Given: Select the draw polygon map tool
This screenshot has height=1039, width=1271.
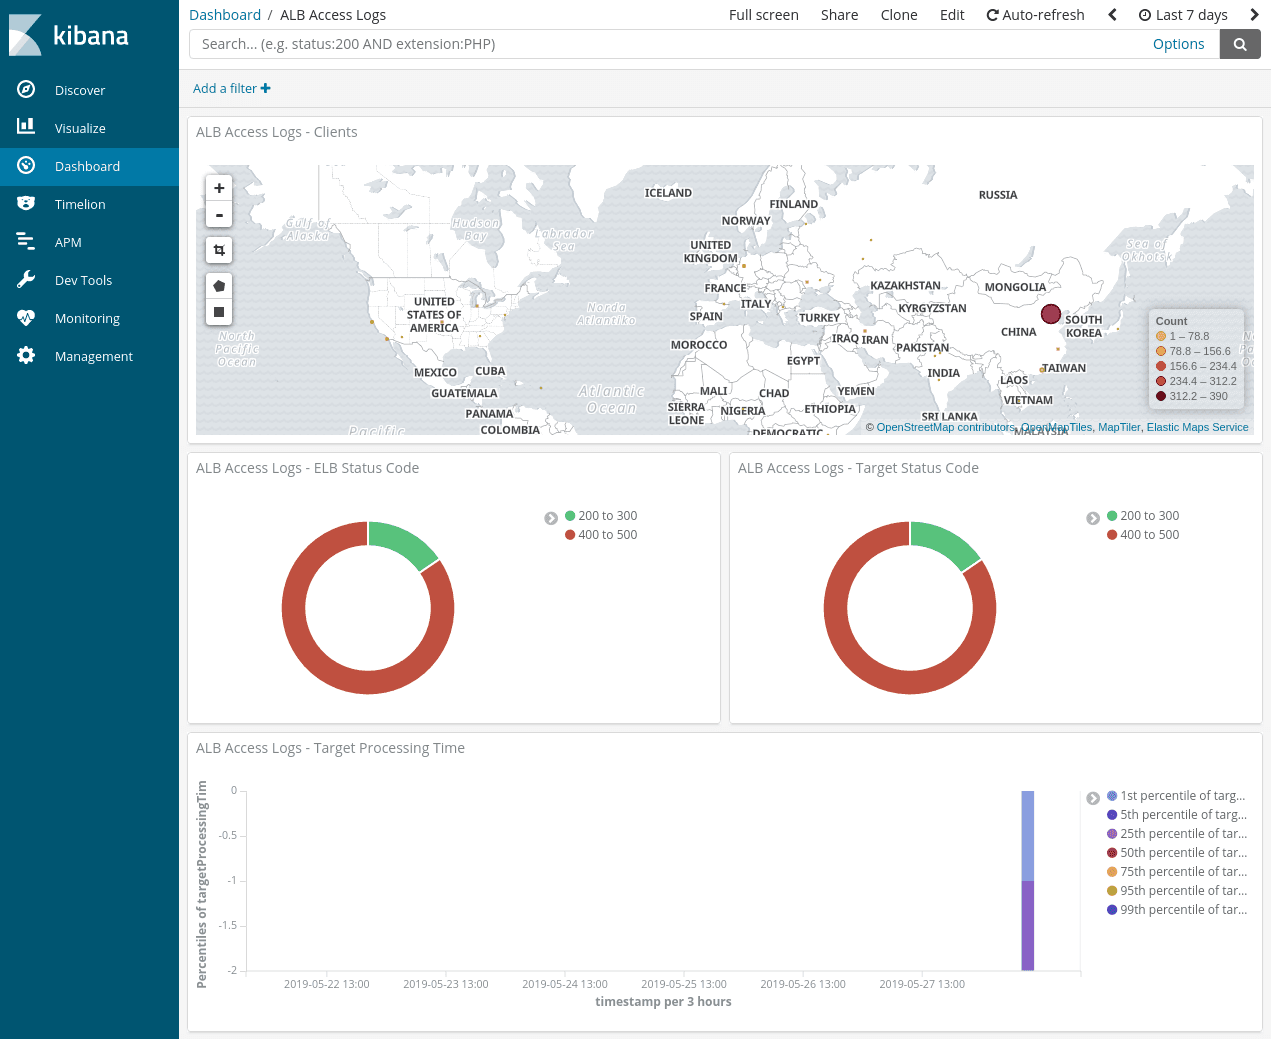Looking at the screenshot, I should point(219,286).
